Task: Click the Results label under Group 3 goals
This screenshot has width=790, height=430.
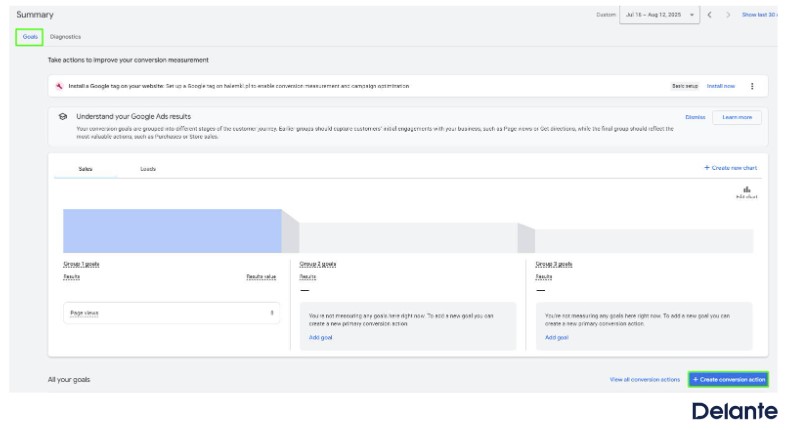Action: [544, 277]
